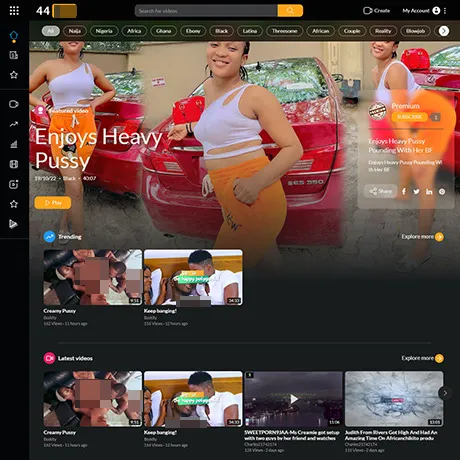
Task: Click the Search for videos field
Action: pos(206,11)
